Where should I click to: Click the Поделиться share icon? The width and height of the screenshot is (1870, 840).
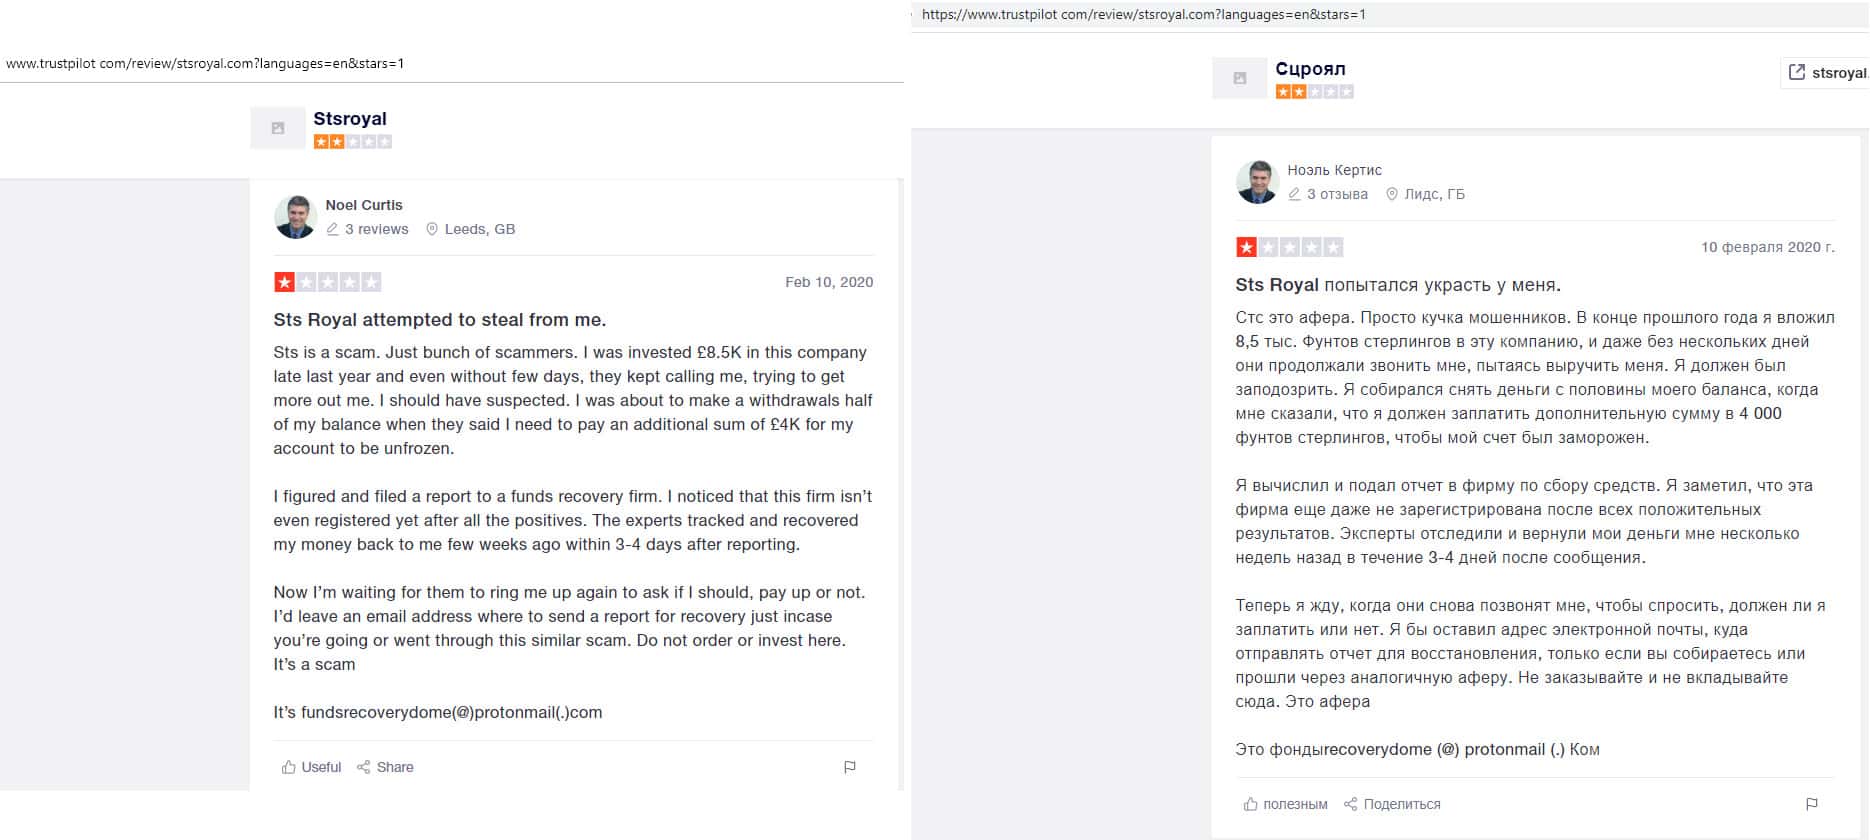1351,804
